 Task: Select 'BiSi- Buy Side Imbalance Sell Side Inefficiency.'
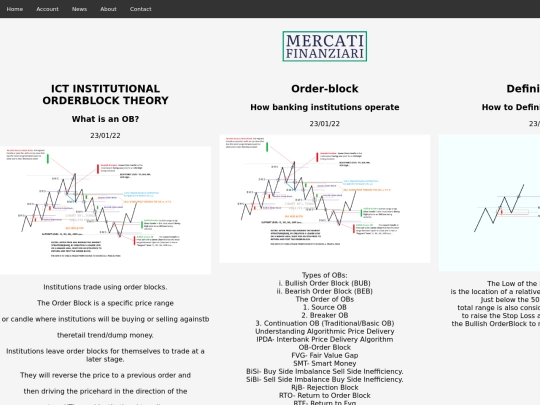click(325, 371)
